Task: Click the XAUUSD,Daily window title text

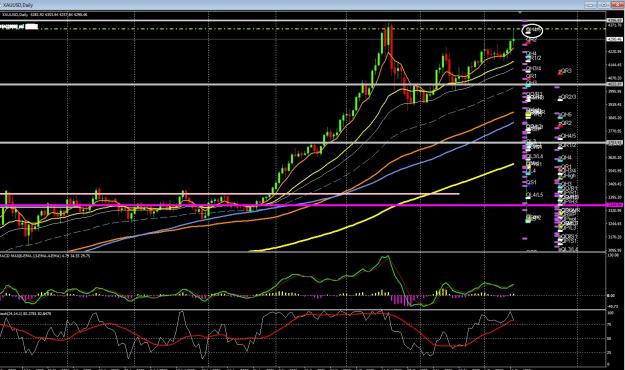Action: pyautogui.click(x=18, y=5)
